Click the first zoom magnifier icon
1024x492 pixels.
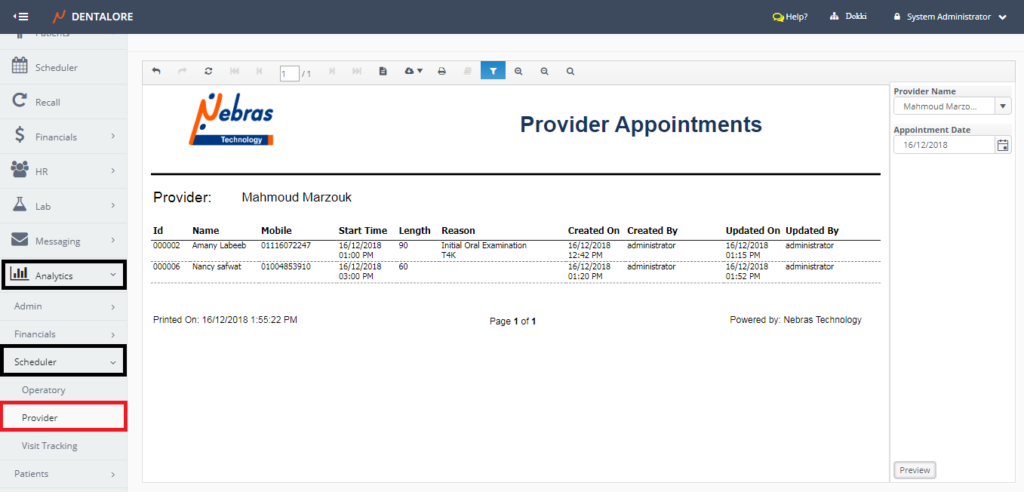pyautogui.click(x=518, y=72)
